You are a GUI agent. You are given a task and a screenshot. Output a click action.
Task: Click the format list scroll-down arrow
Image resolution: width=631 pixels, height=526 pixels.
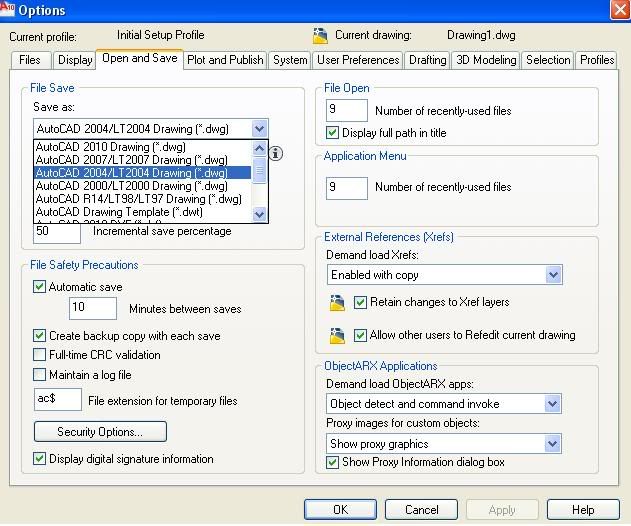(260, 214)
